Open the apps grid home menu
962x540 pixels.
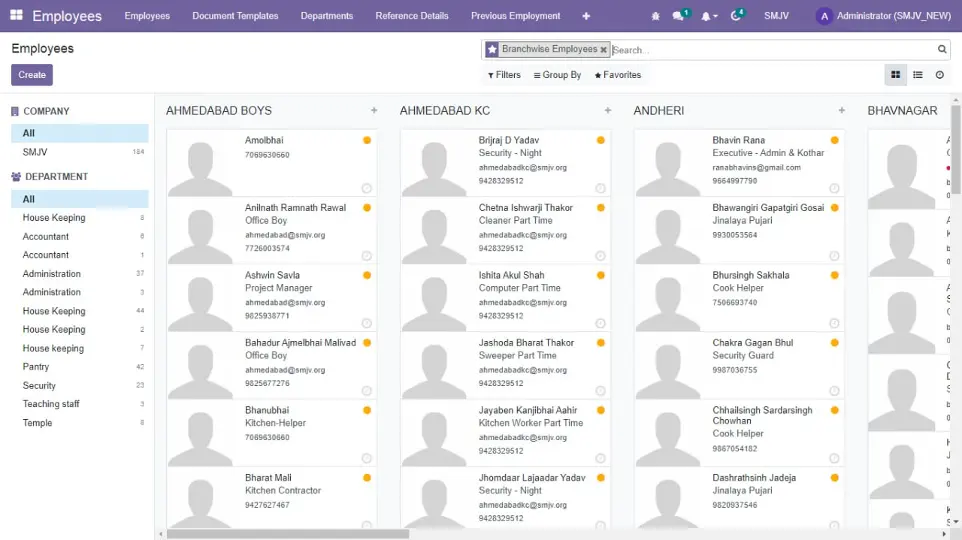(x=16, y=16)
